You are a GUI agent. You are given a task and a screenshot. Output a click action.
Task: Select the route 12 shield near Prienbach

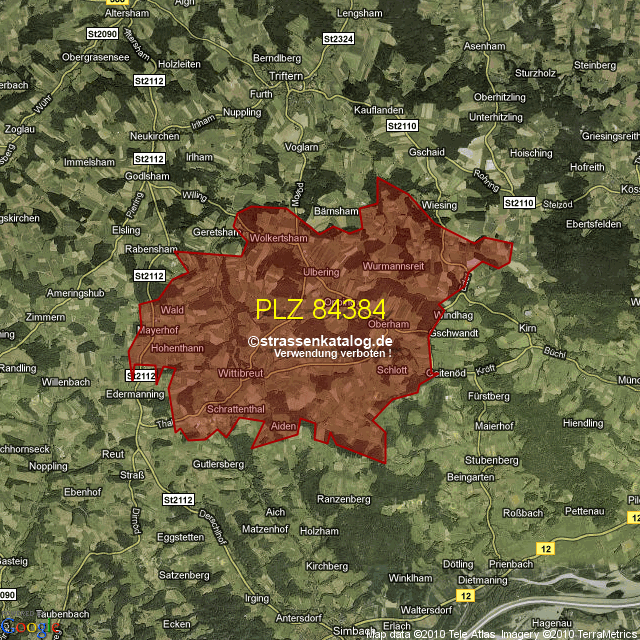click(545, 548)
